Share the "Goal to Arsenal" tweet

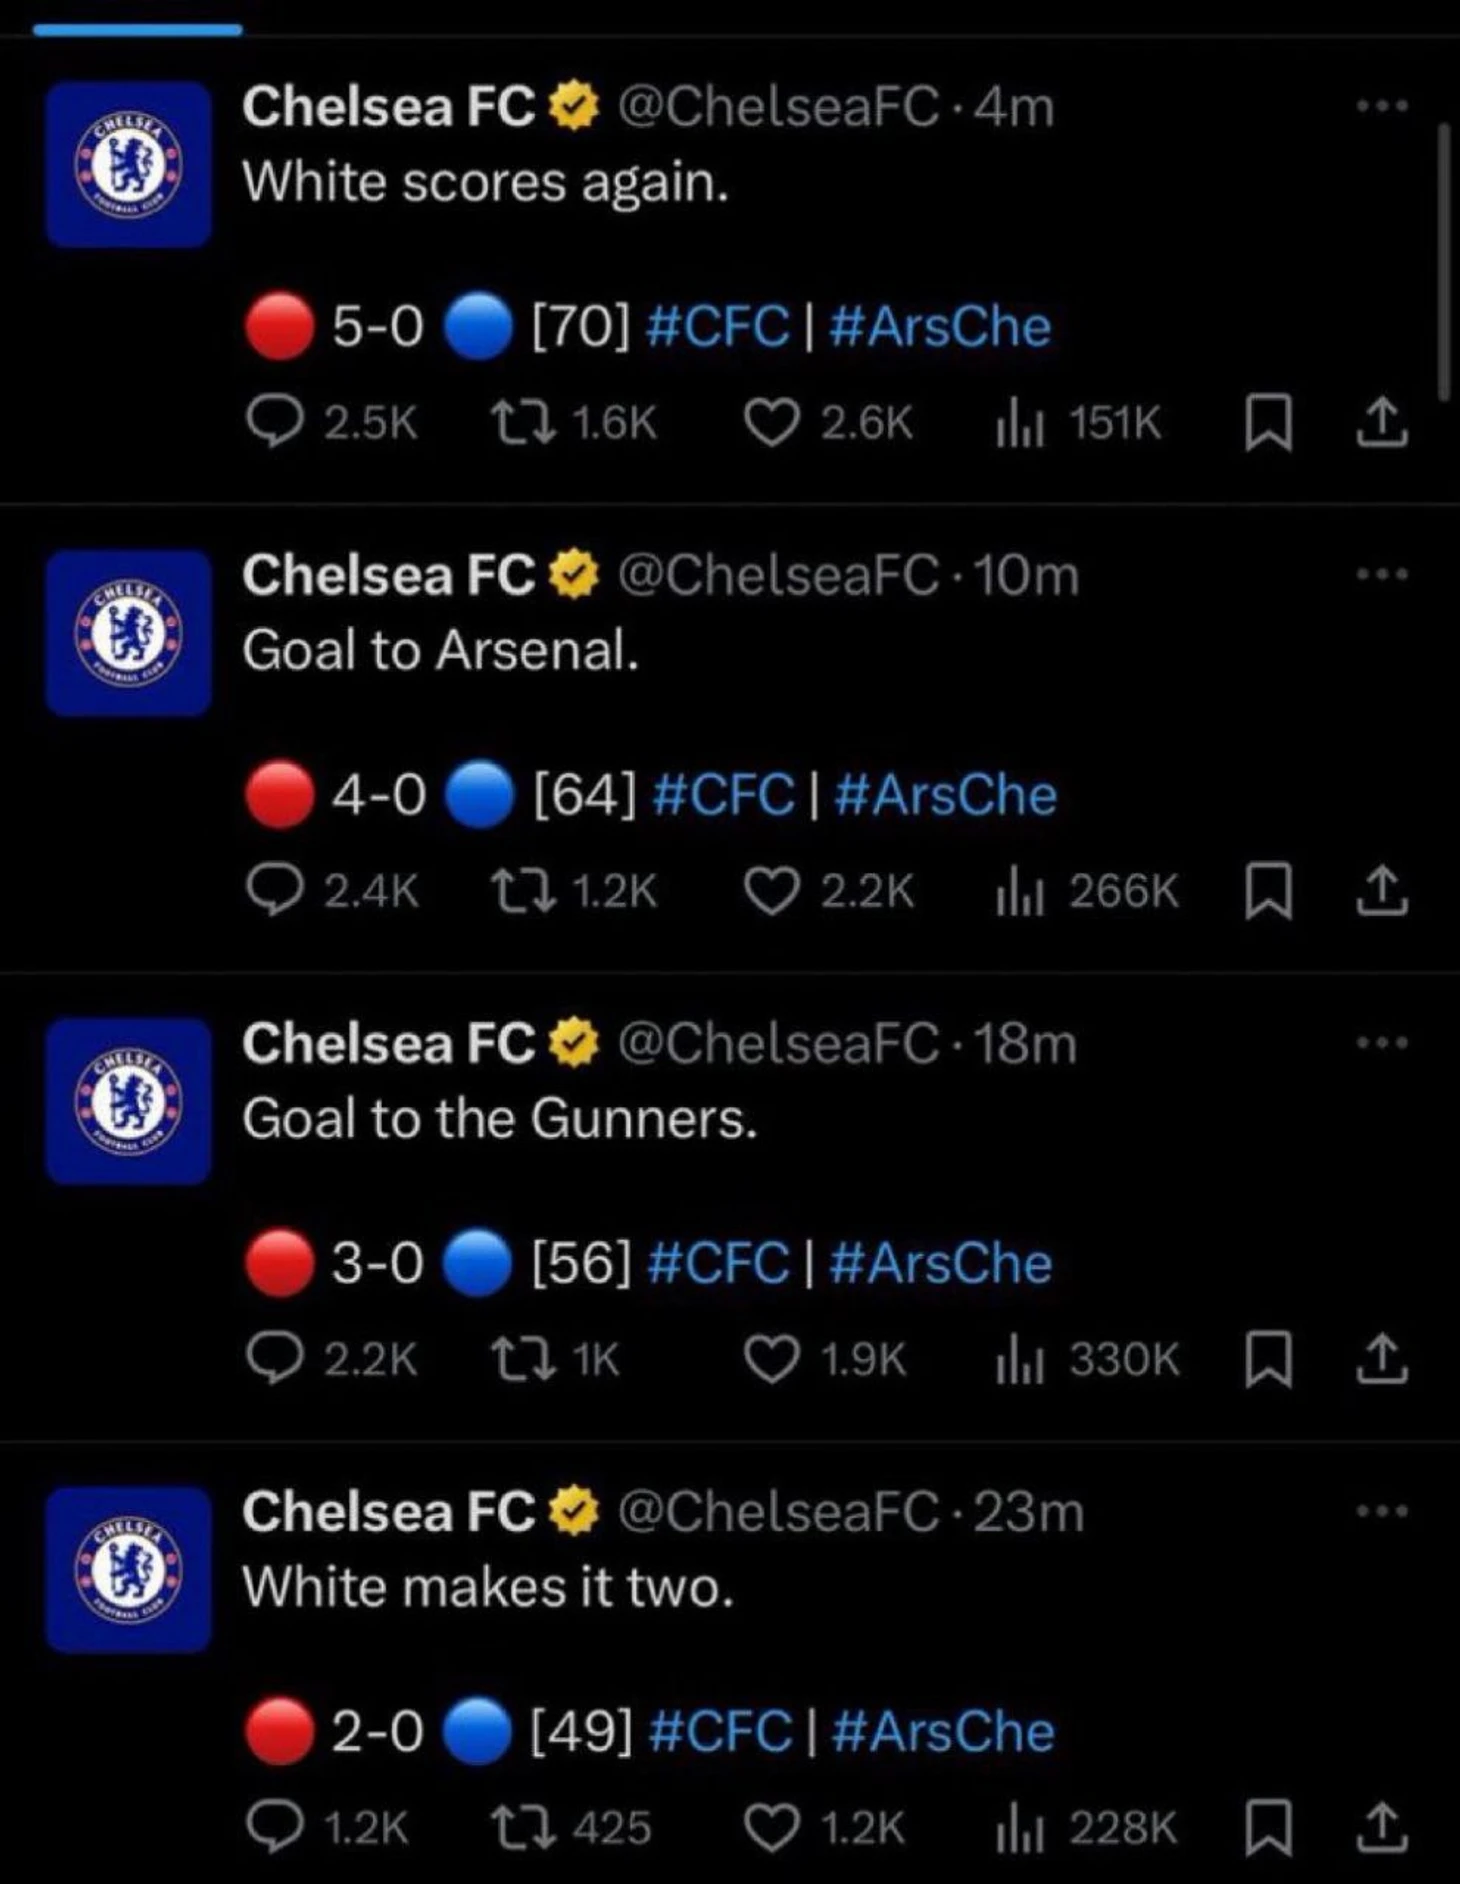click(1382, 891)
